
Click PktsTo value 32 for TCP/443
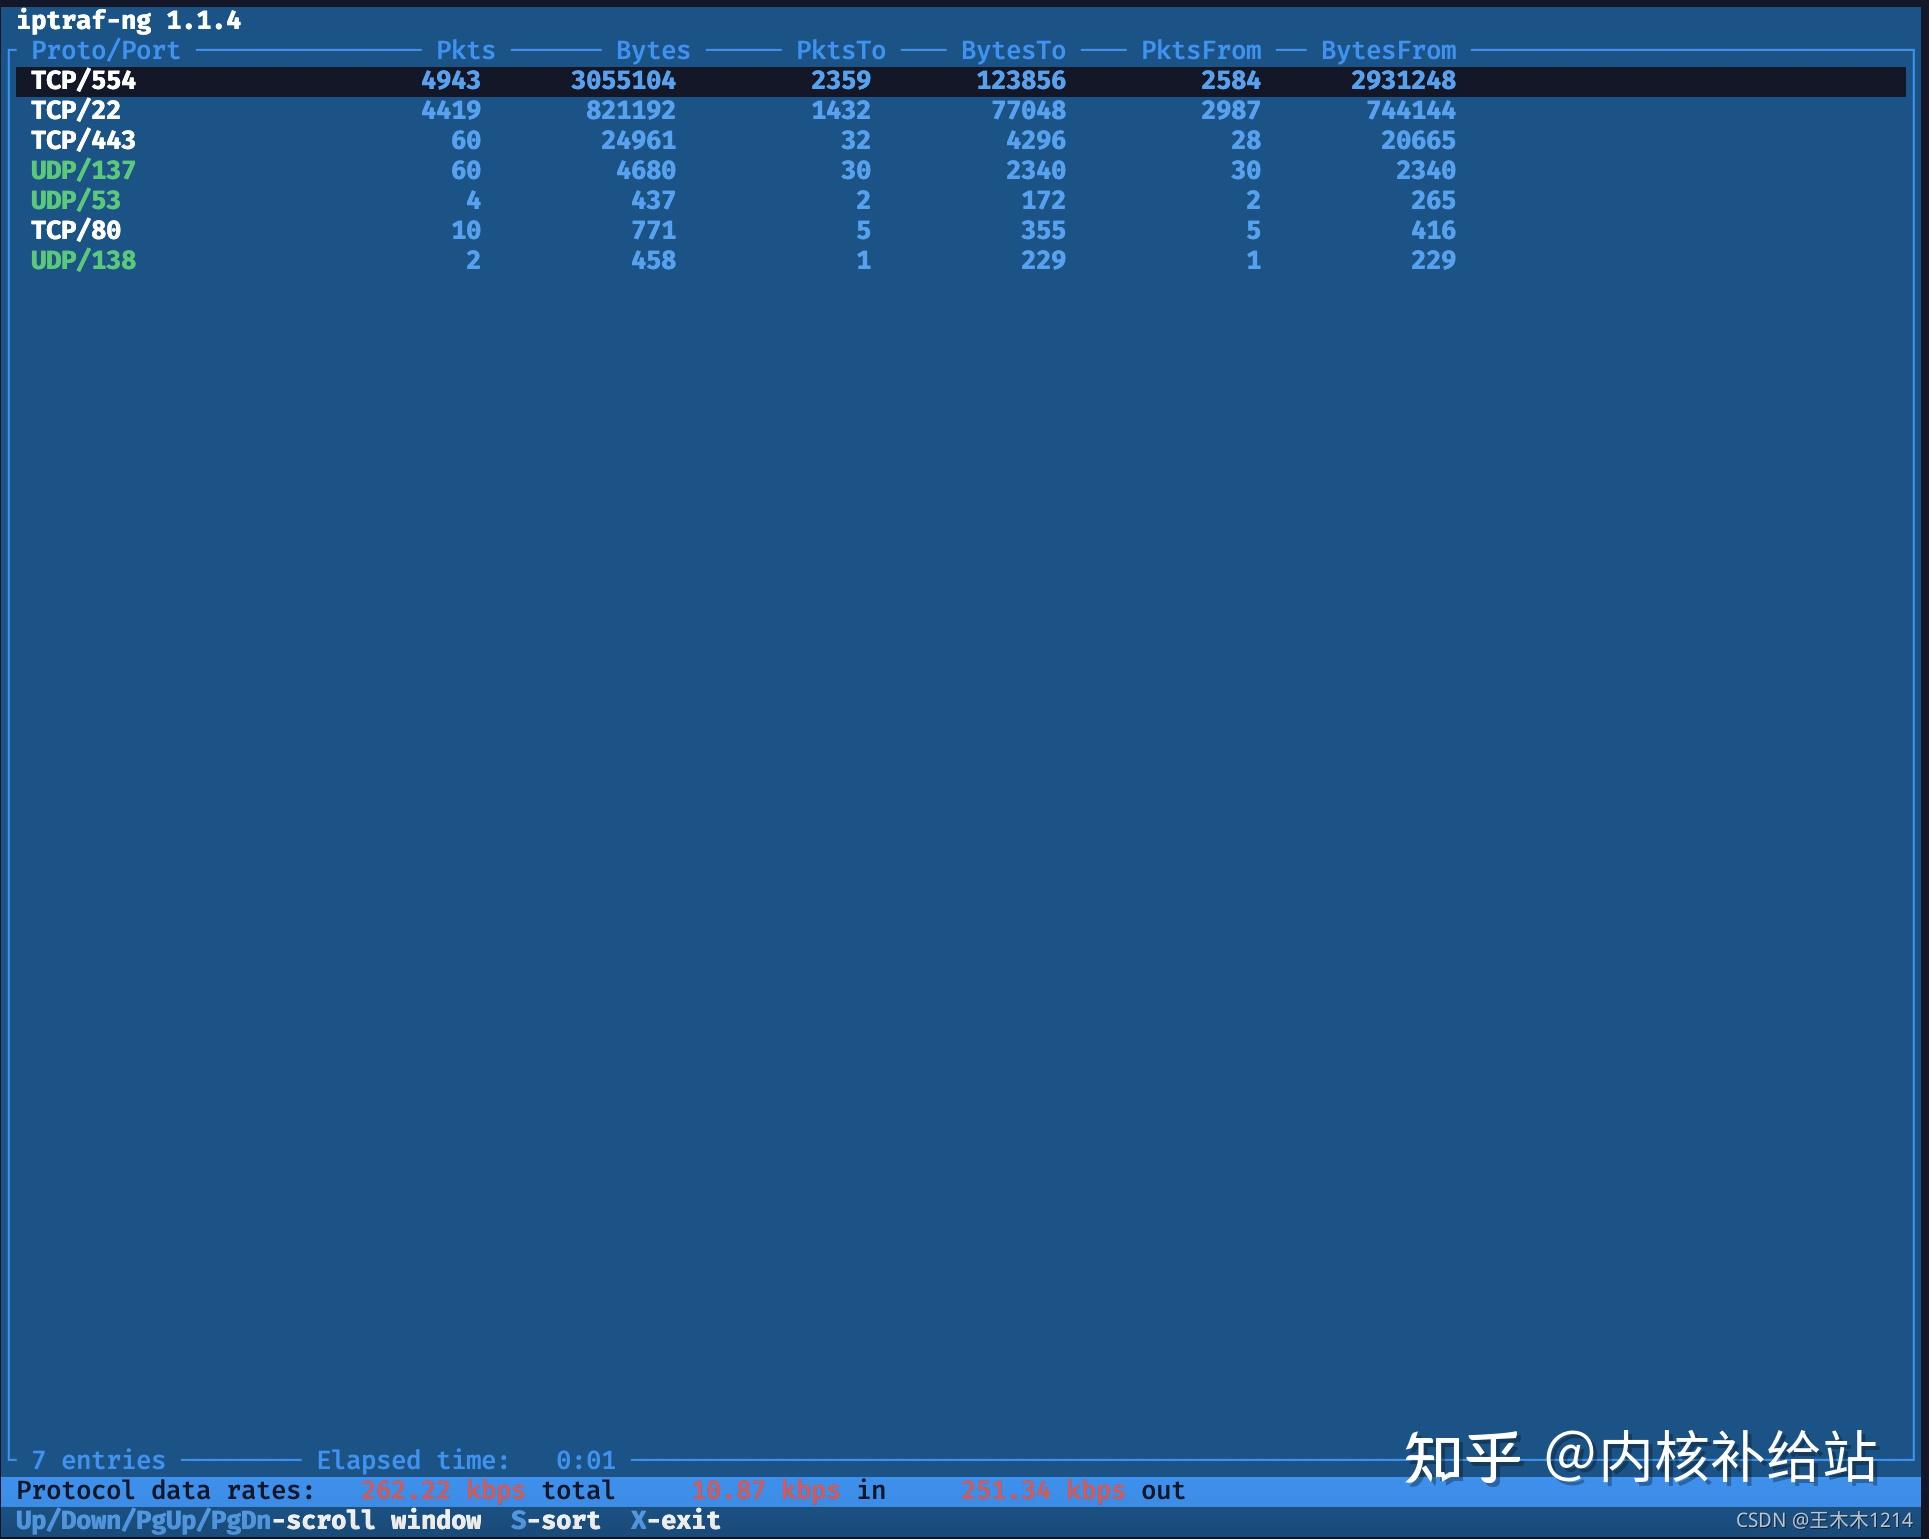[x=856, y=141]
